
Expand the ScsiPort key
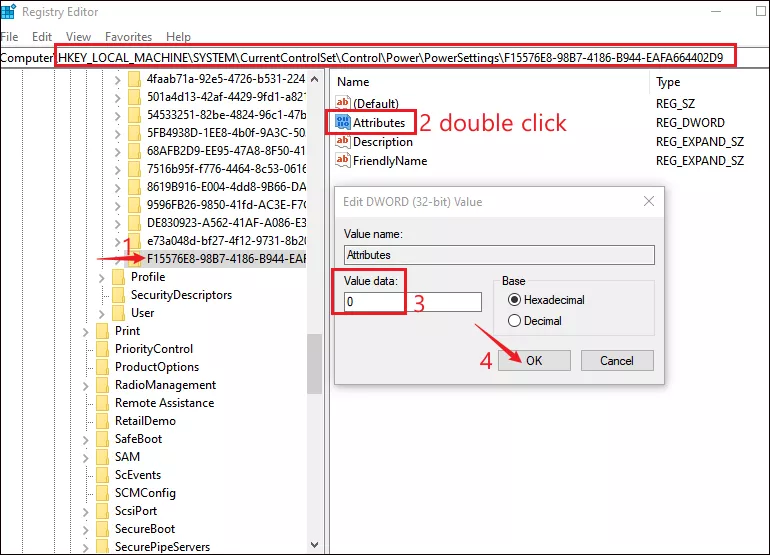coord(85,512)
